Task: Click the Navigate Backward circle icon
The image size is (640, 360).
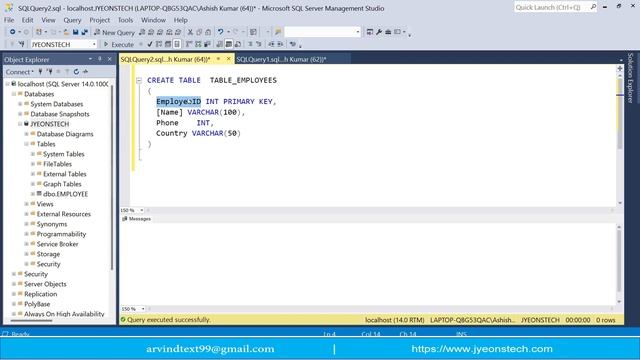Action: pyautogui.click(x=13, y=32)
